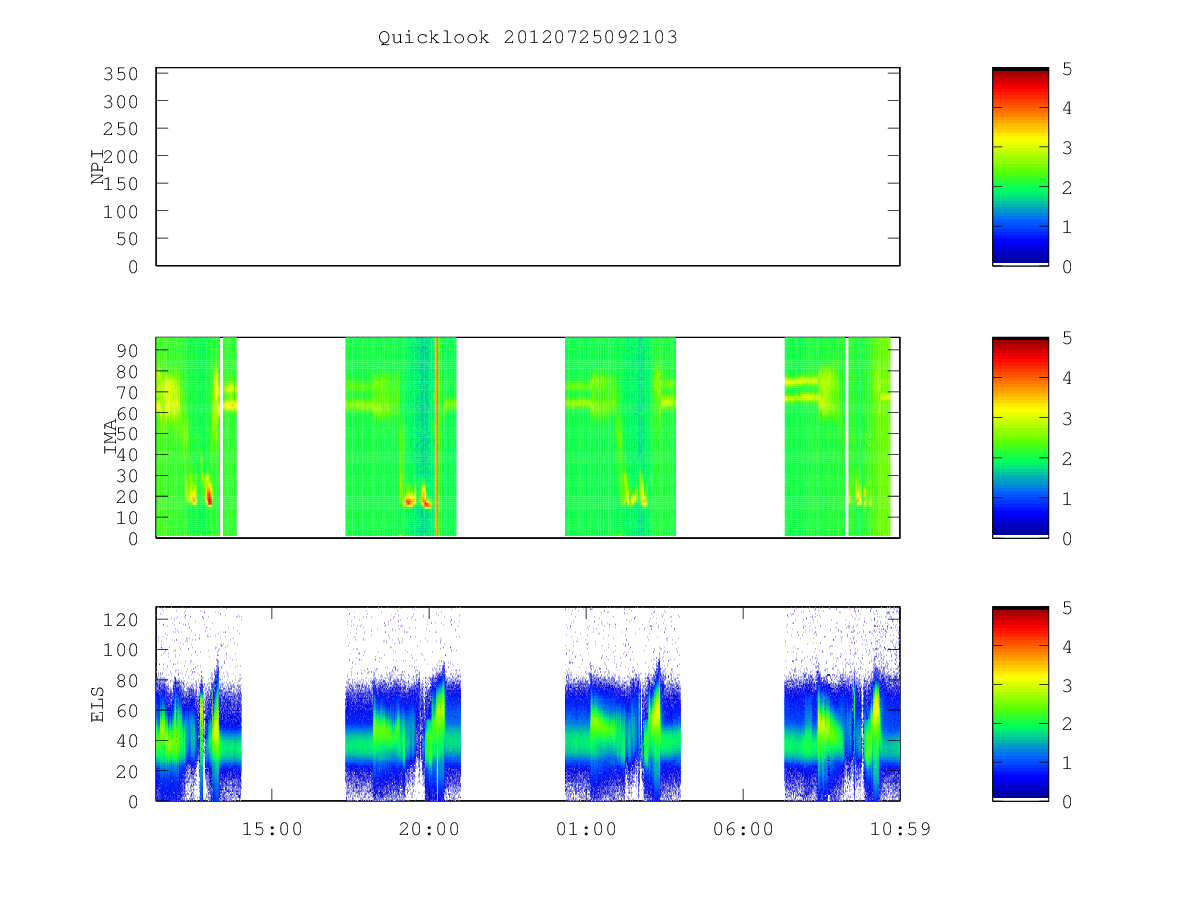Click the 250 tick on the NPI axis

pos(122,129)
